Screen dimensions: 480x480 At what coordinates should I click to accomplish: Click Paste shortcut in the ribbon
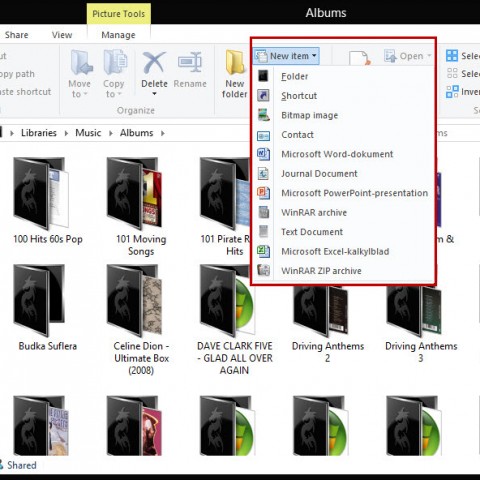[x=25, y=92]
